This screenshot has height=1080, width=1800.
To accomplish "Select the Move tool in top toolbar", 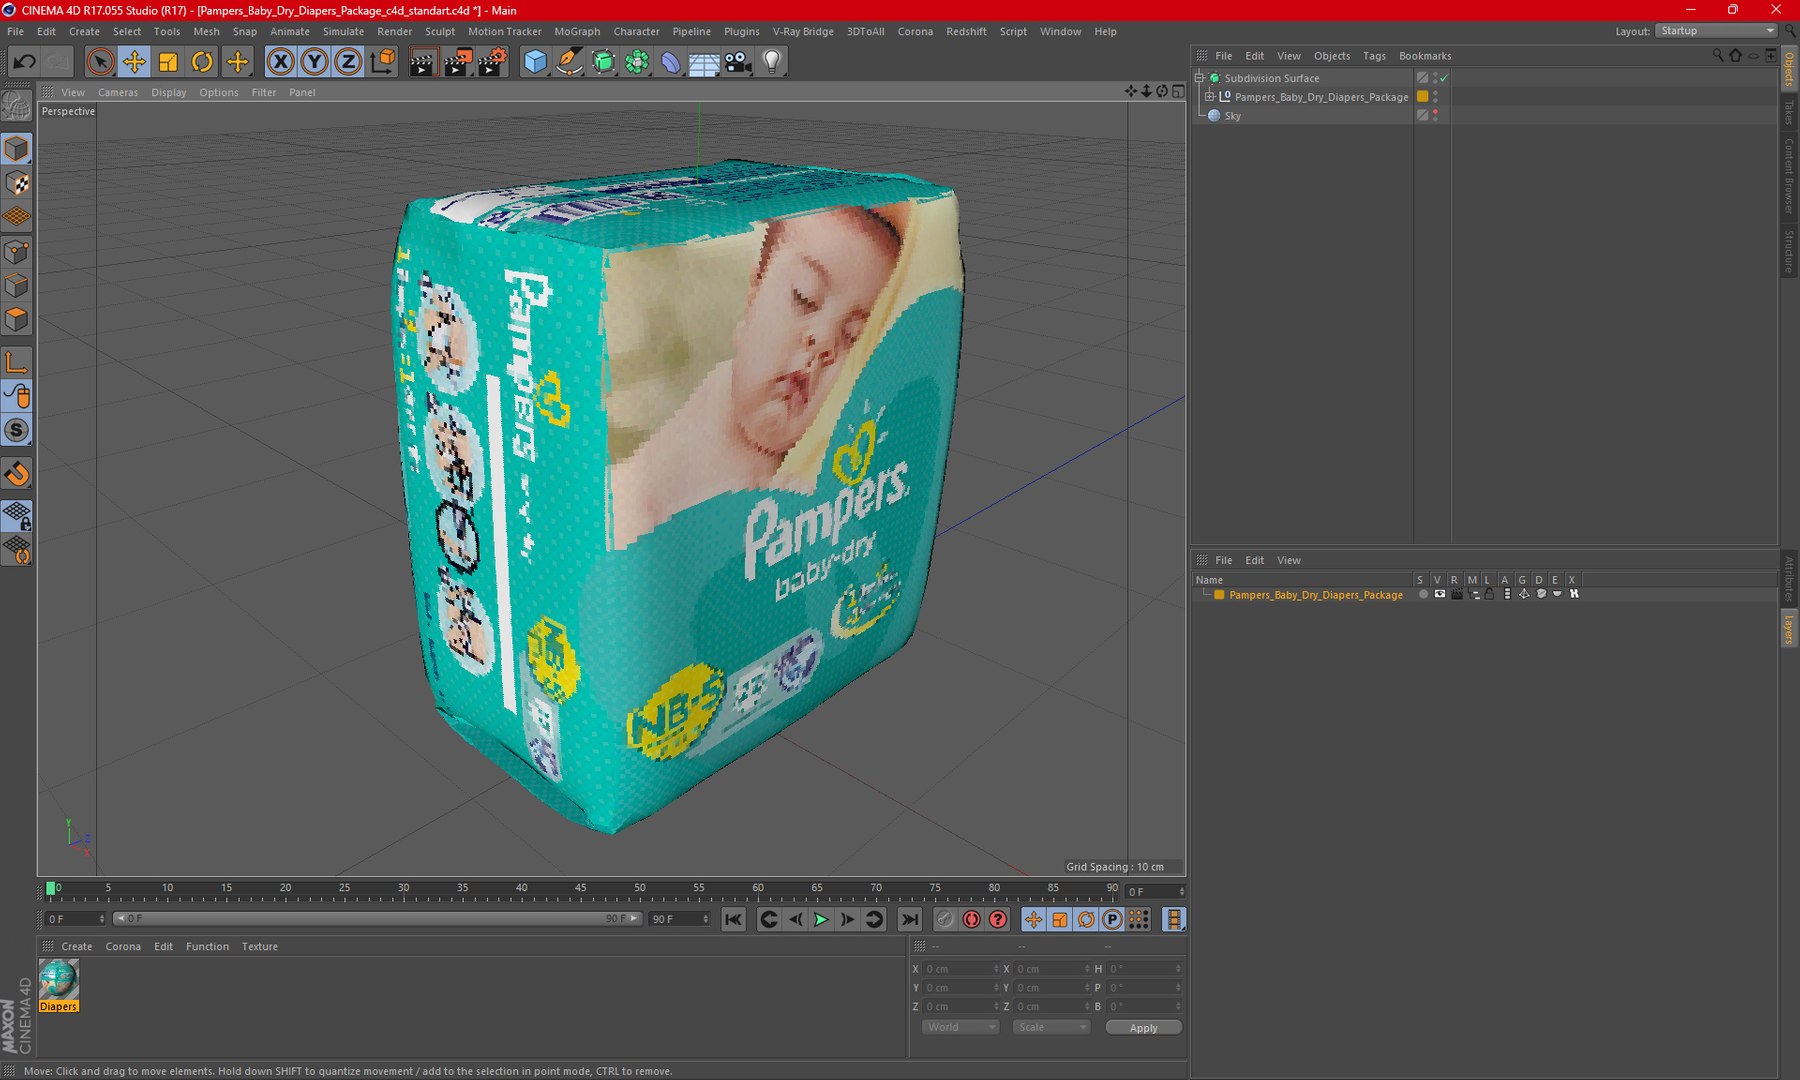I will pos(134,62).
